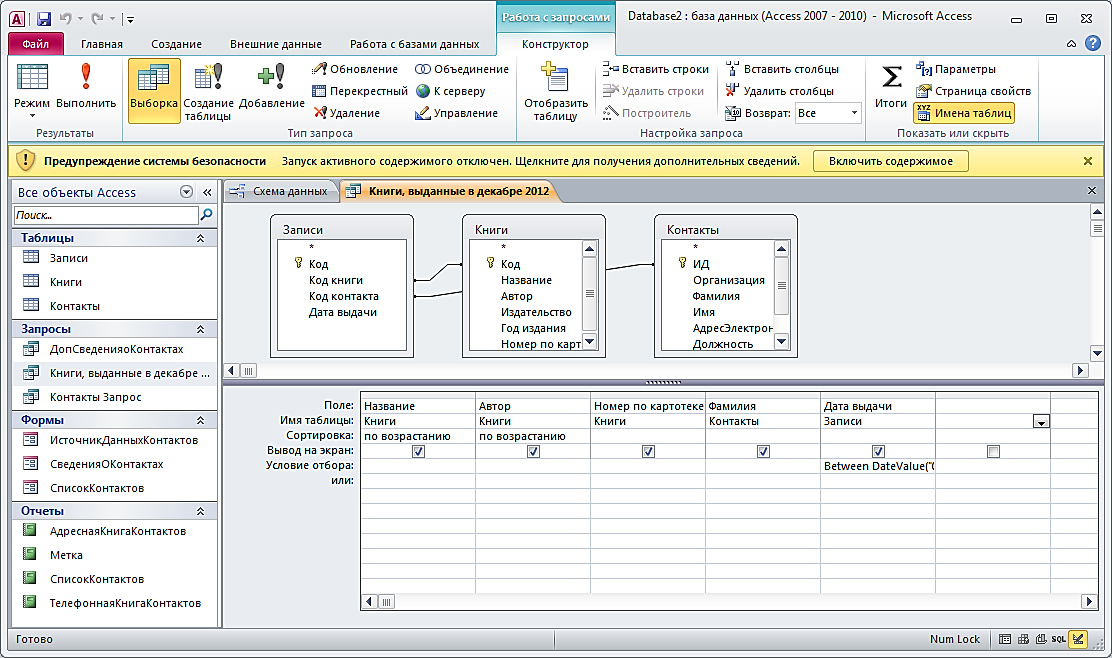The height and width of the screenshot is (658, 1112).
Task: Click the navigation pane Поиск field
Action: pos(106,215)
